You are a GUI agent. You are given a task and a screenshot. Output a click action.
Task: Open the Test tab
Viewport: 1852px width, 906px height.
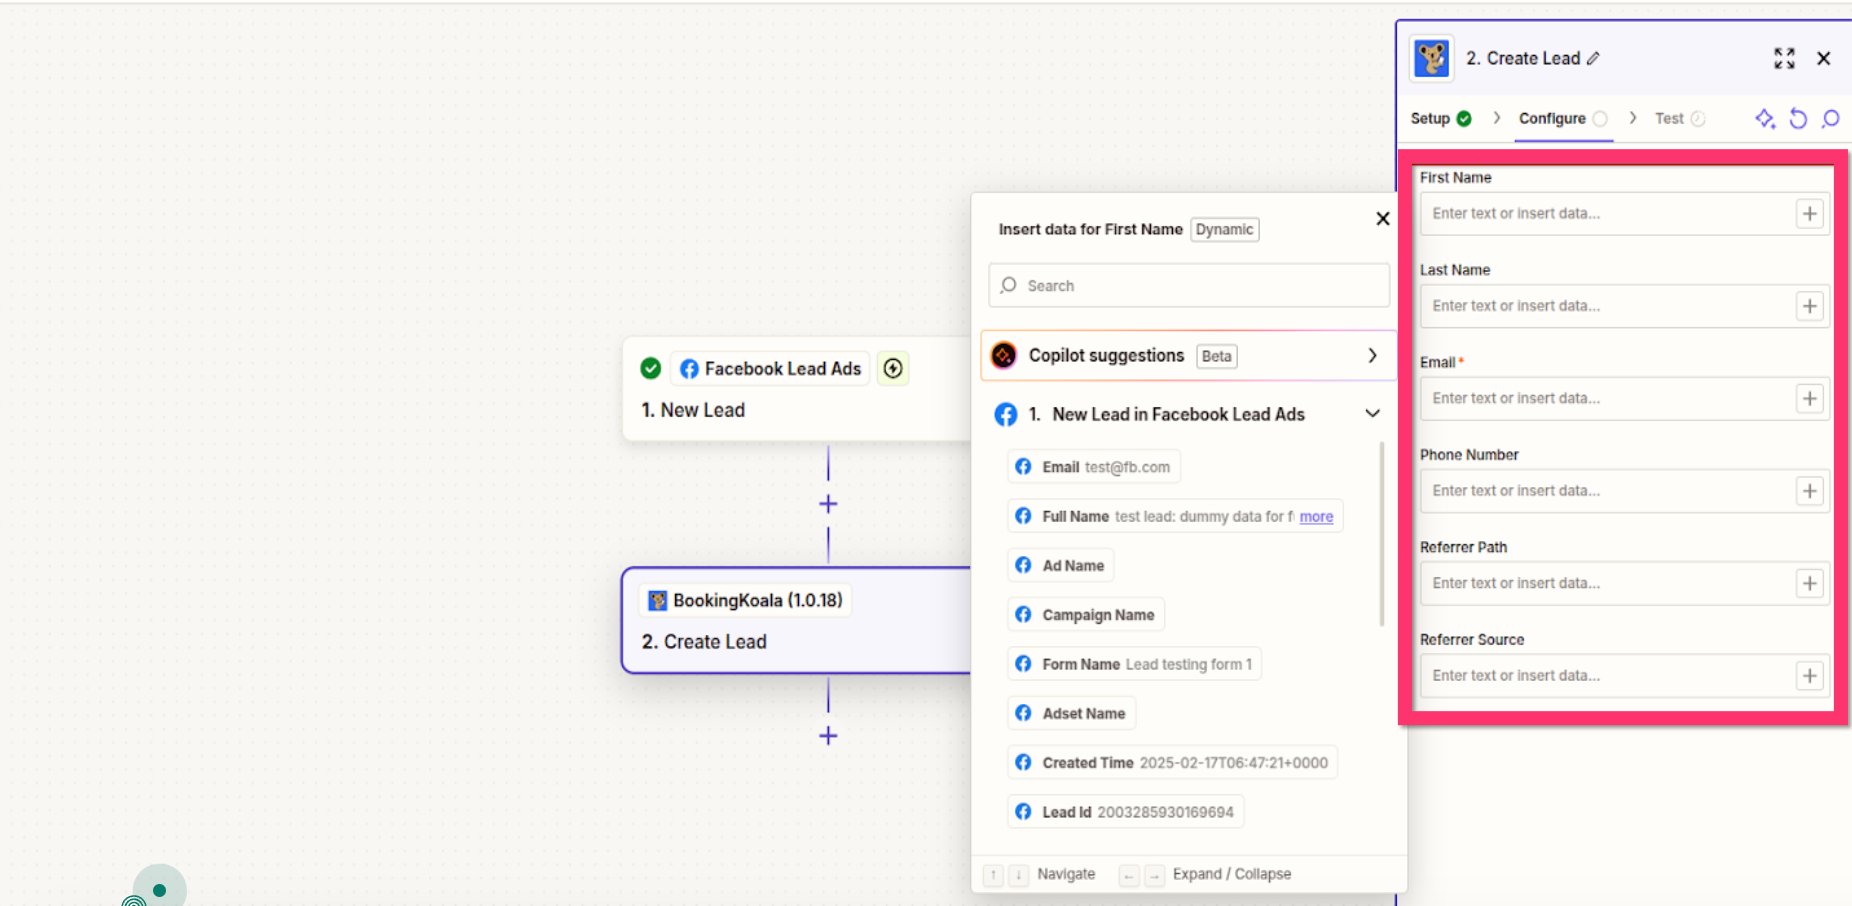tap(1669, 119)
